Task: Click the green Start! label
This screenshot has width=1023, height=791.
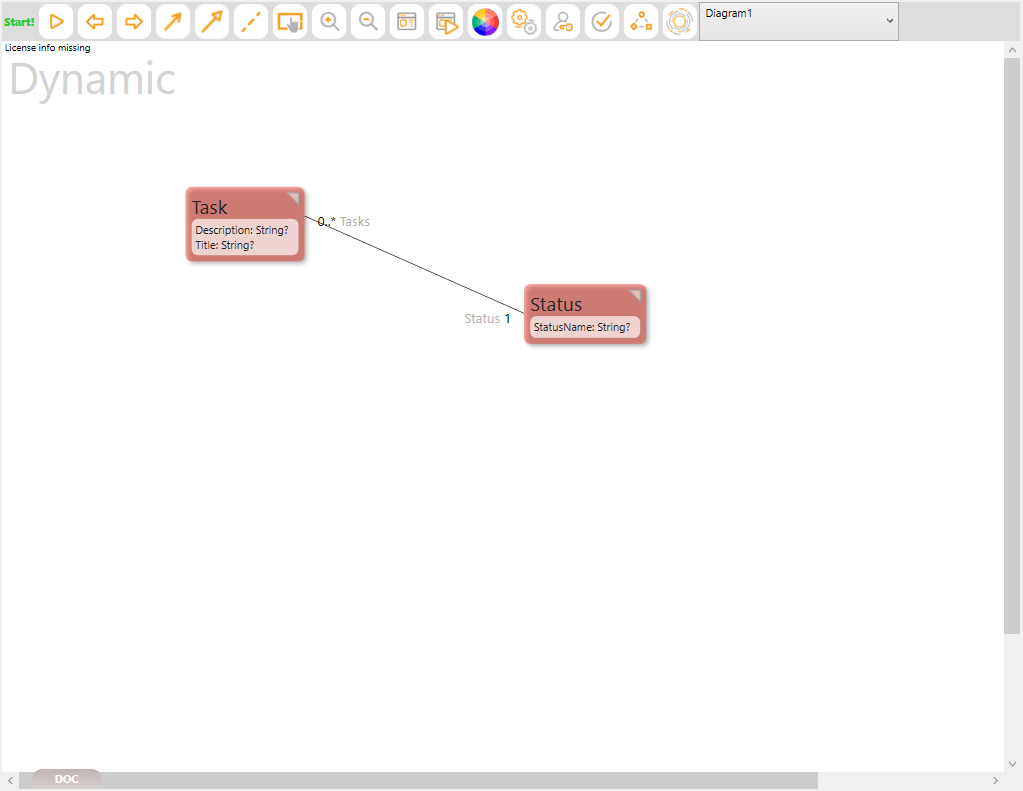Action: pyautogui.click(x=19, y=22)
